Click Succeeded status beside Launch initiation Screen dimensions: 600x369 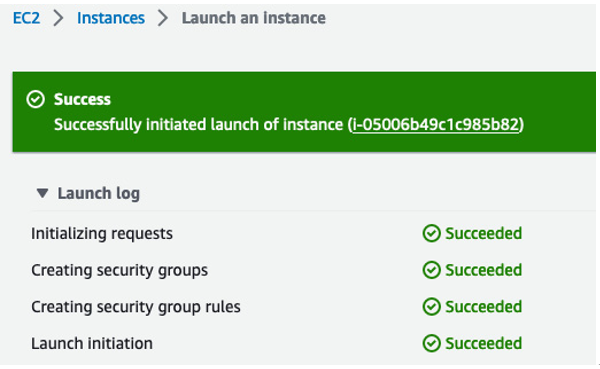pyautogui.click(x=484, y=344)
